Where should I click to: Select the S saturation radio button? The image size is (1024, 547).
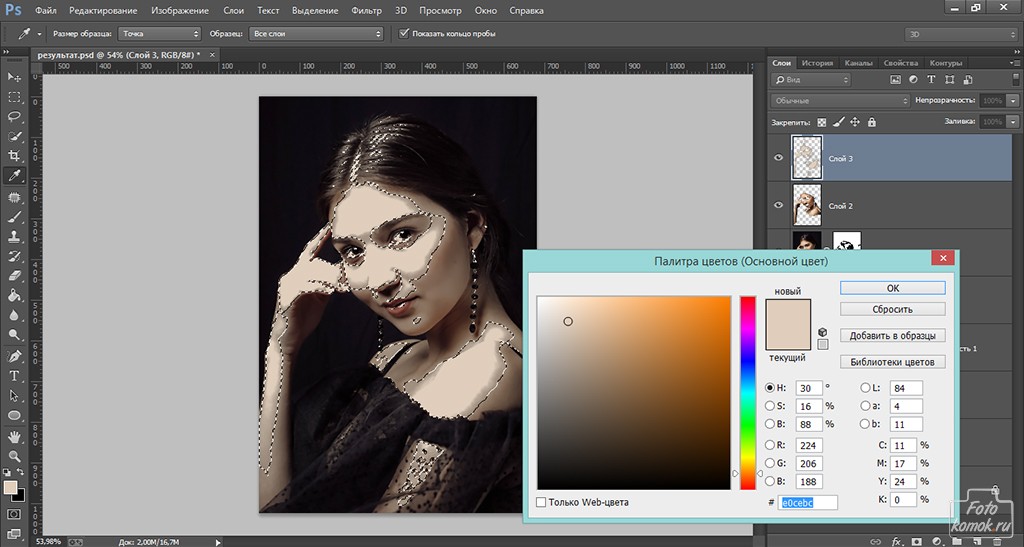(770, 406)
